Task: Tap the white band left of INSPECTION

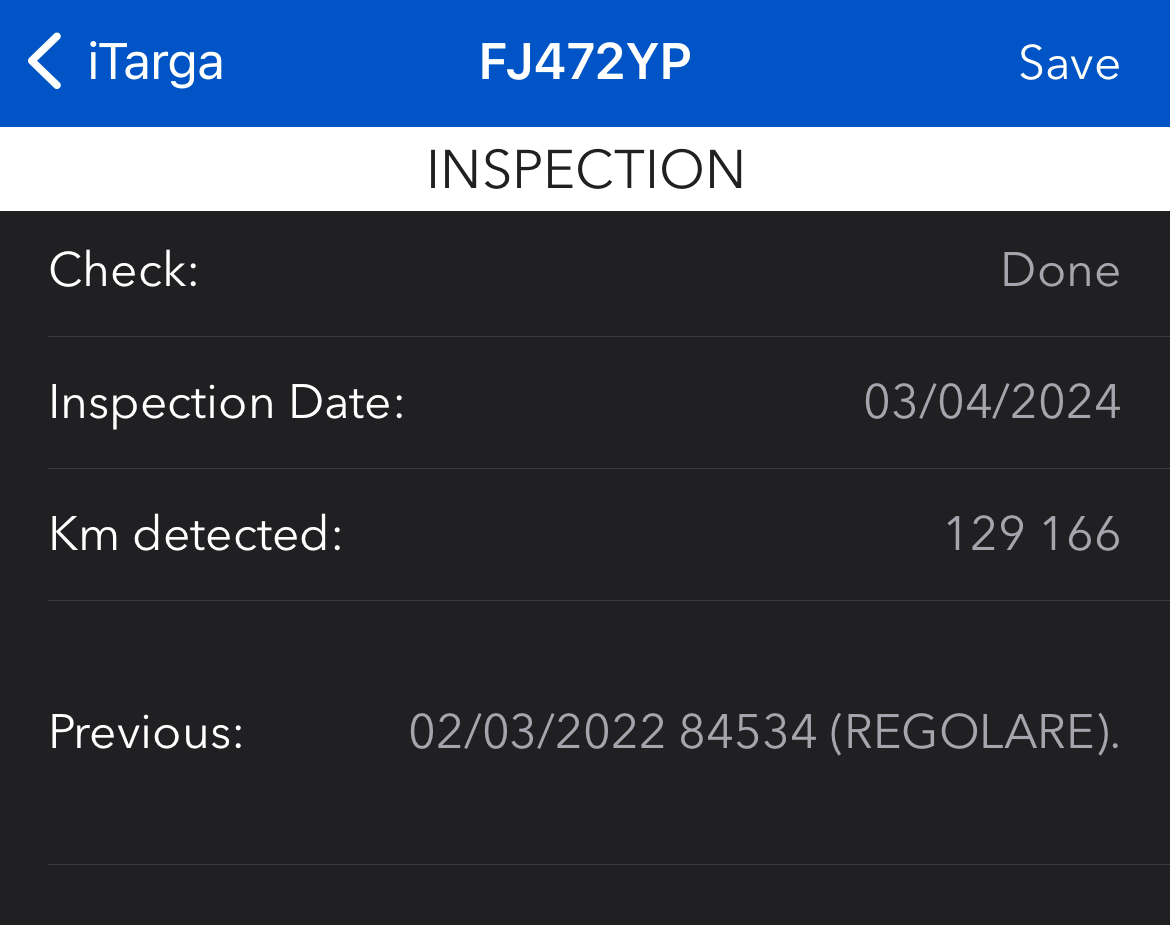Action: coord(213,169)
